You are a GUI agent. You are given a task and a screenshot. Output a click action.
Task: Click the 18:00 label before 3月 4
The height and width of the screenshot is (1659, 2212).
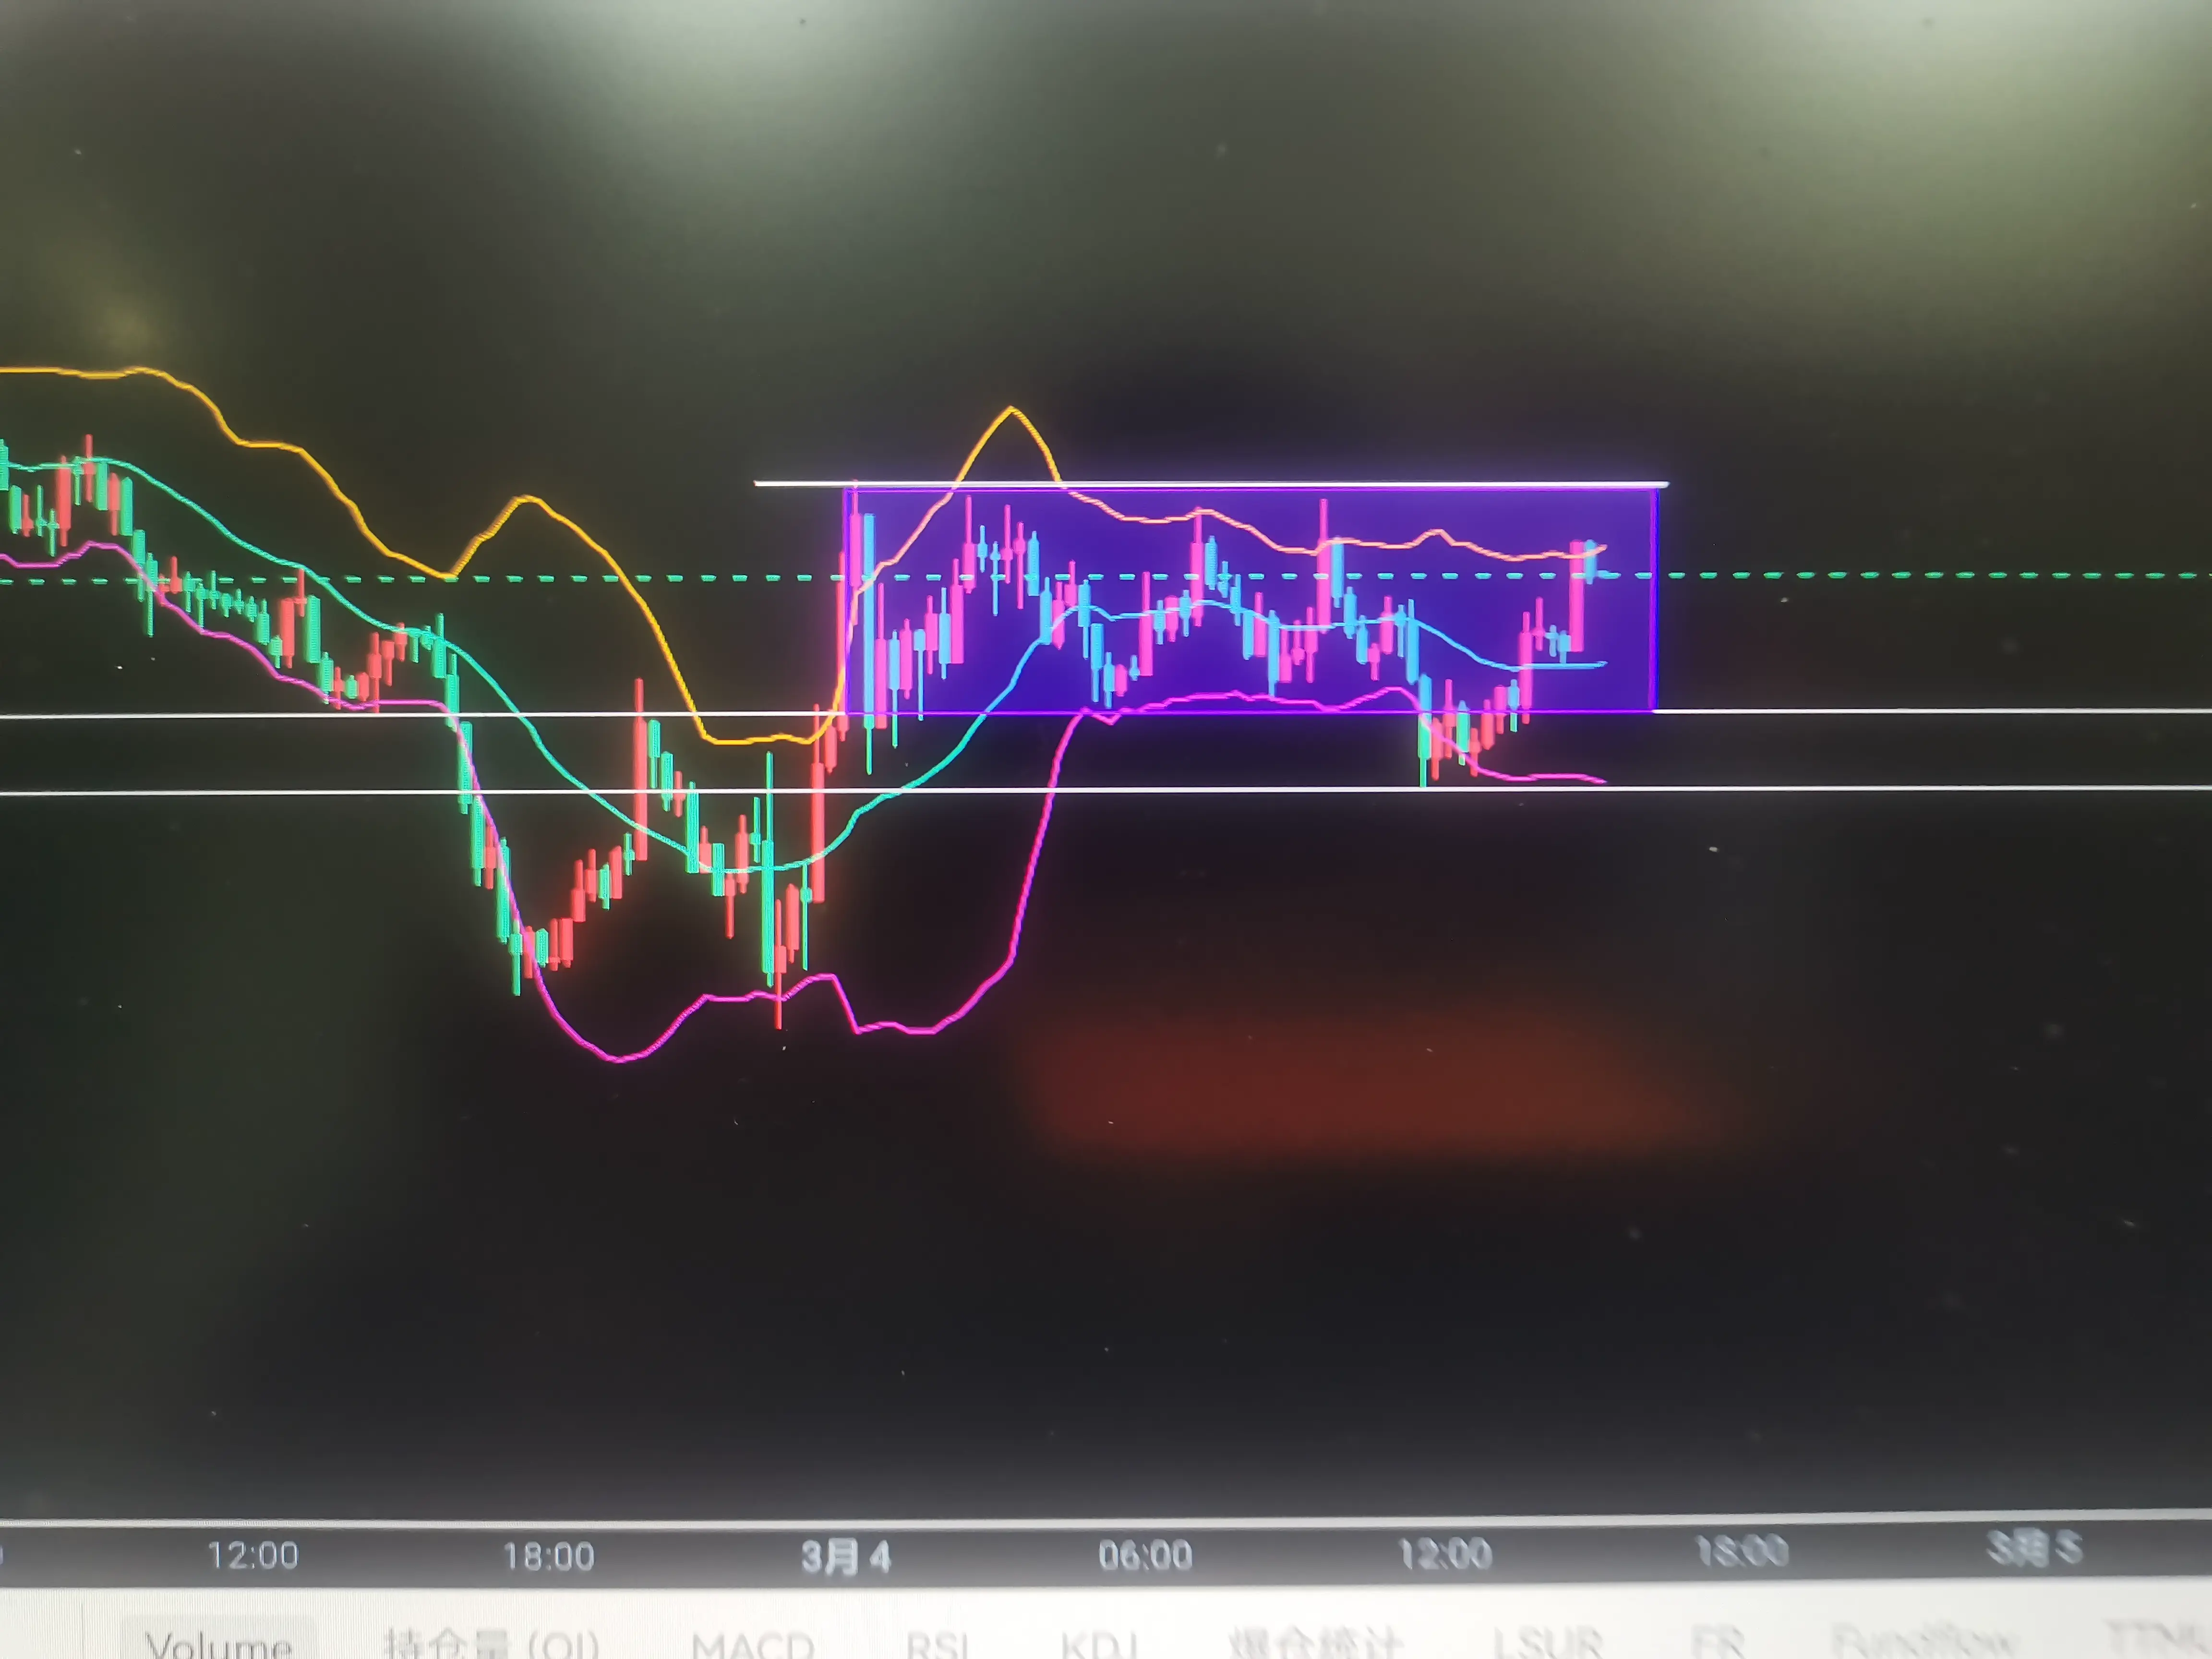548,1556
